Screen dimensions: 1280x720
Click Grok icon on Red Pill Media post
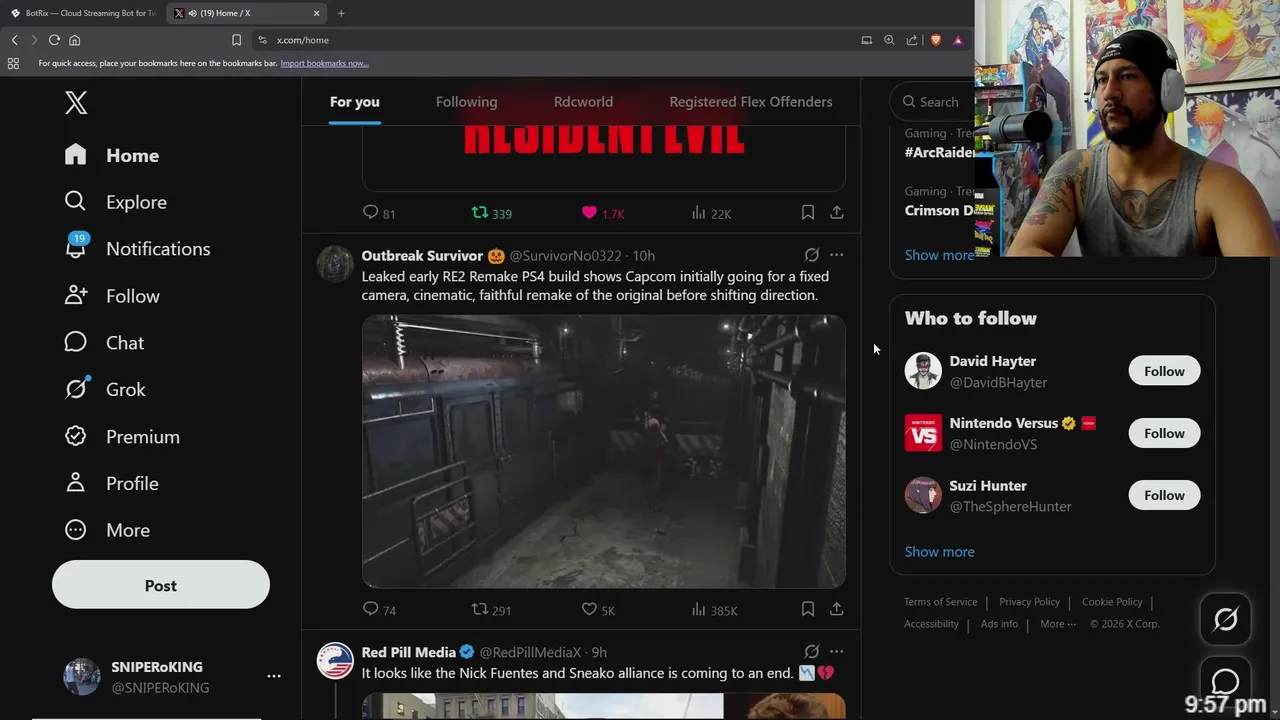[812, 651]
